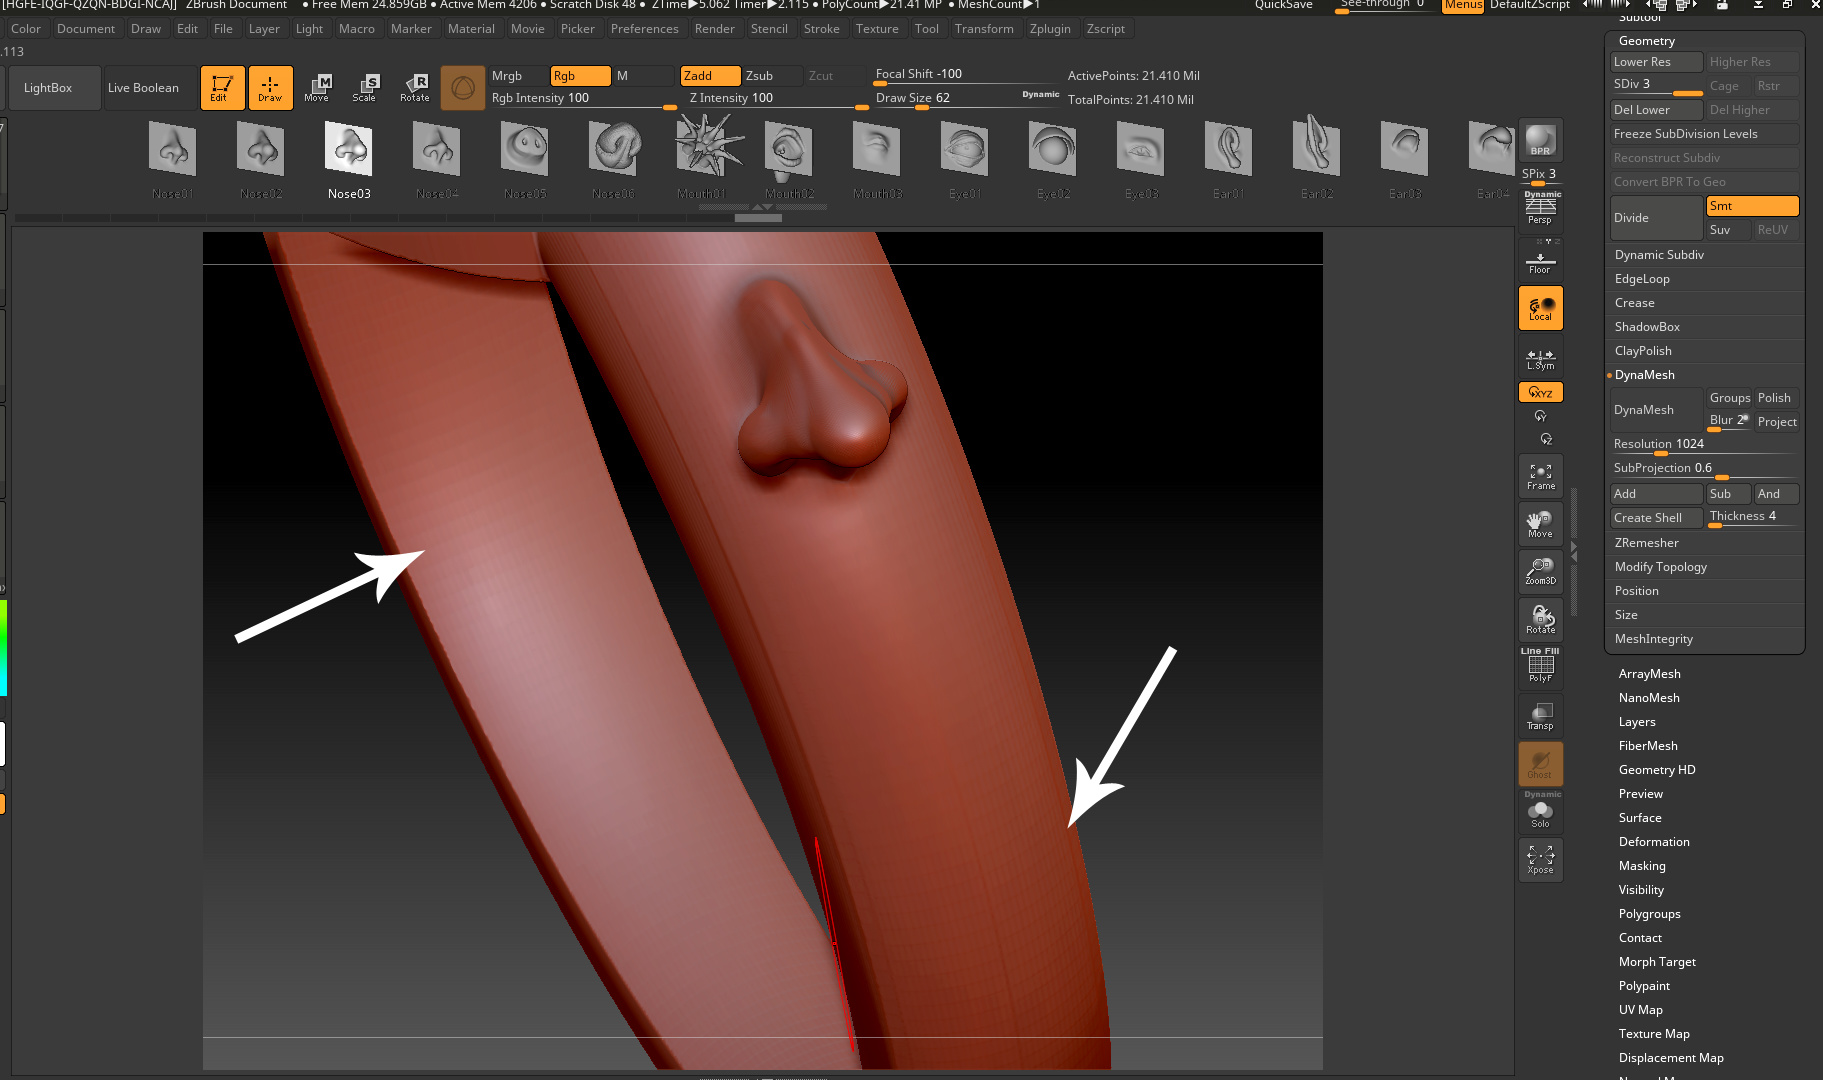1823x1080 pixels.
Task: Toggle XYZ rotation mode
Action: [1540, 393]
